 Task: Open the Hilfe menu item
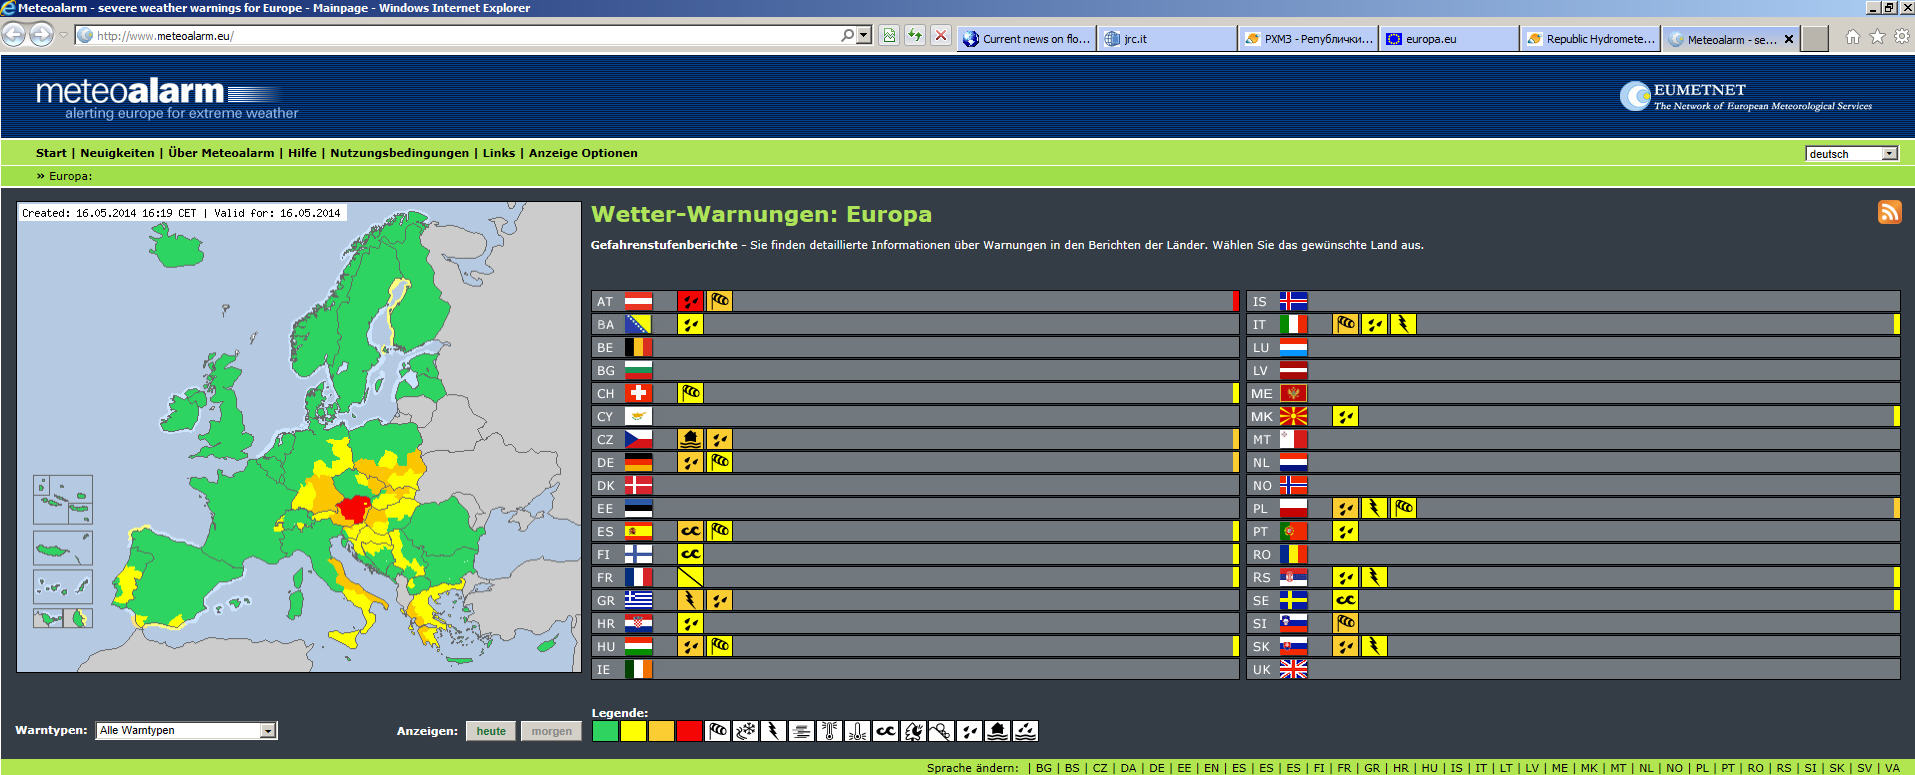pyautogui.click(x=302, y=153)
